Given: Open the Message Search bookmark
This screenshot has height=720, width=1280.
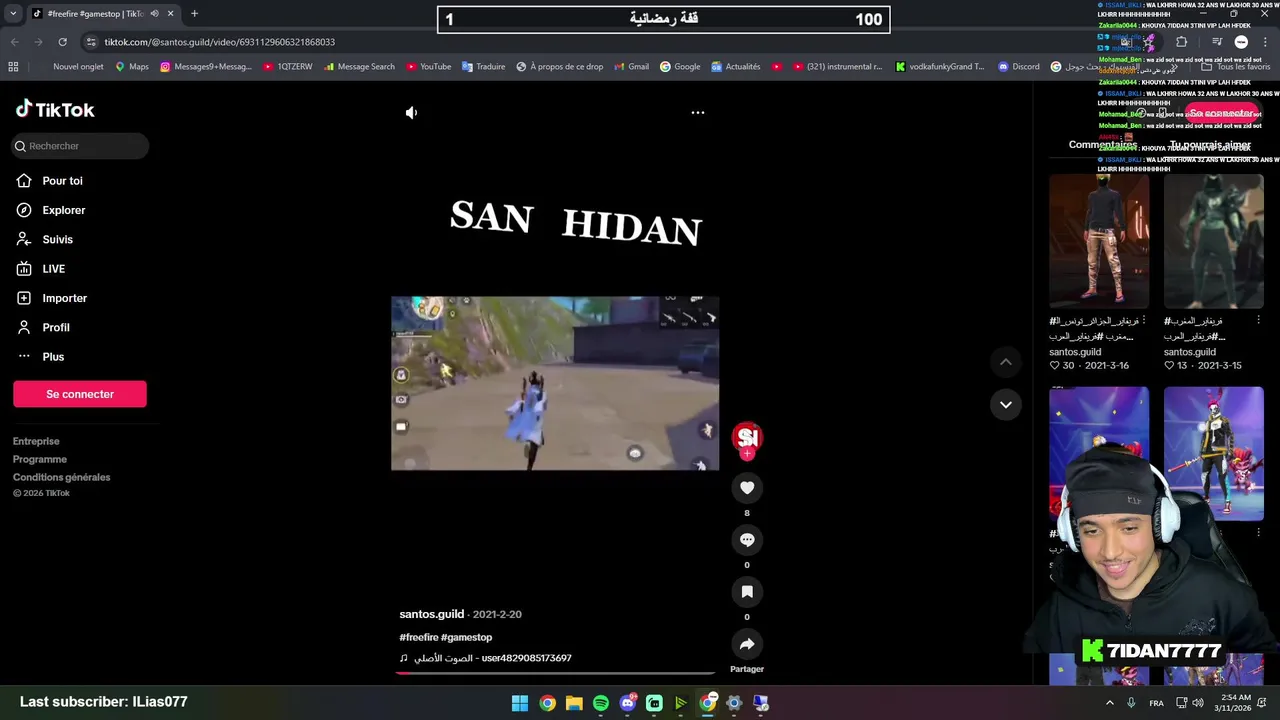Looking at the screenshot, I should (x=359, y=67).
